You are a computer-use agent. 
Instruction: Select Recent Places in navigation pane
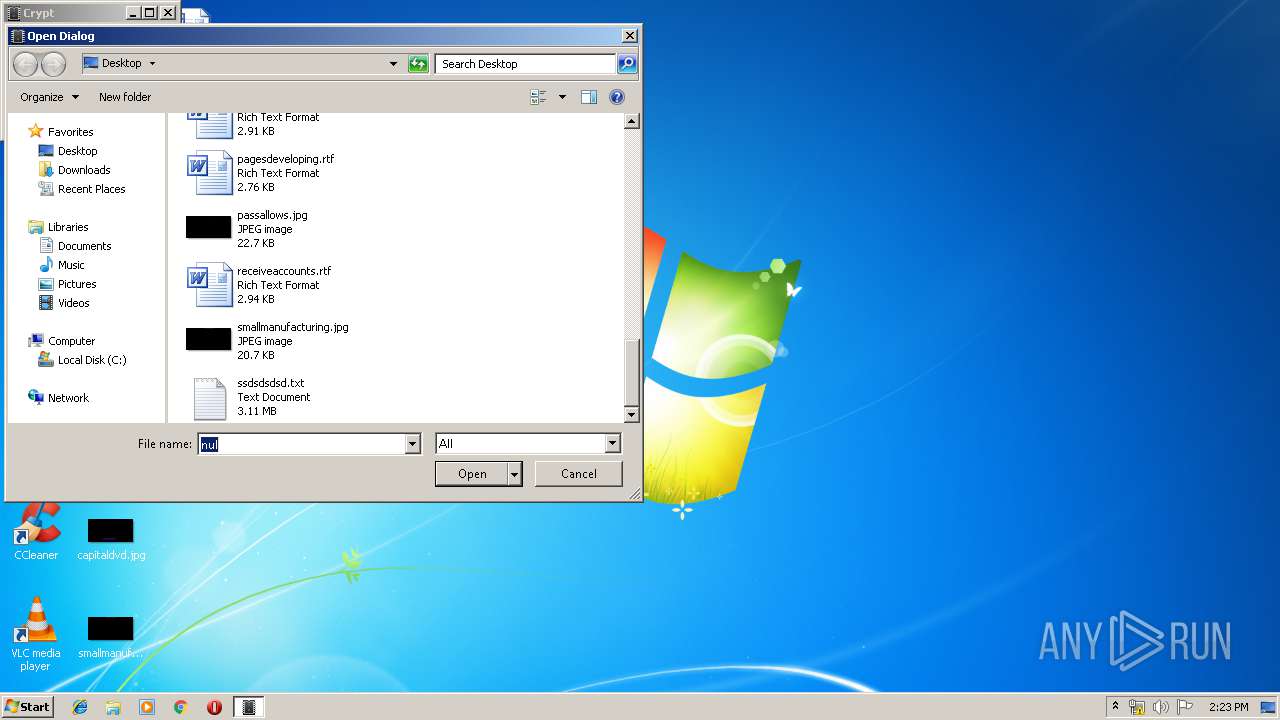pyautogui.click(x=82, y=189)
